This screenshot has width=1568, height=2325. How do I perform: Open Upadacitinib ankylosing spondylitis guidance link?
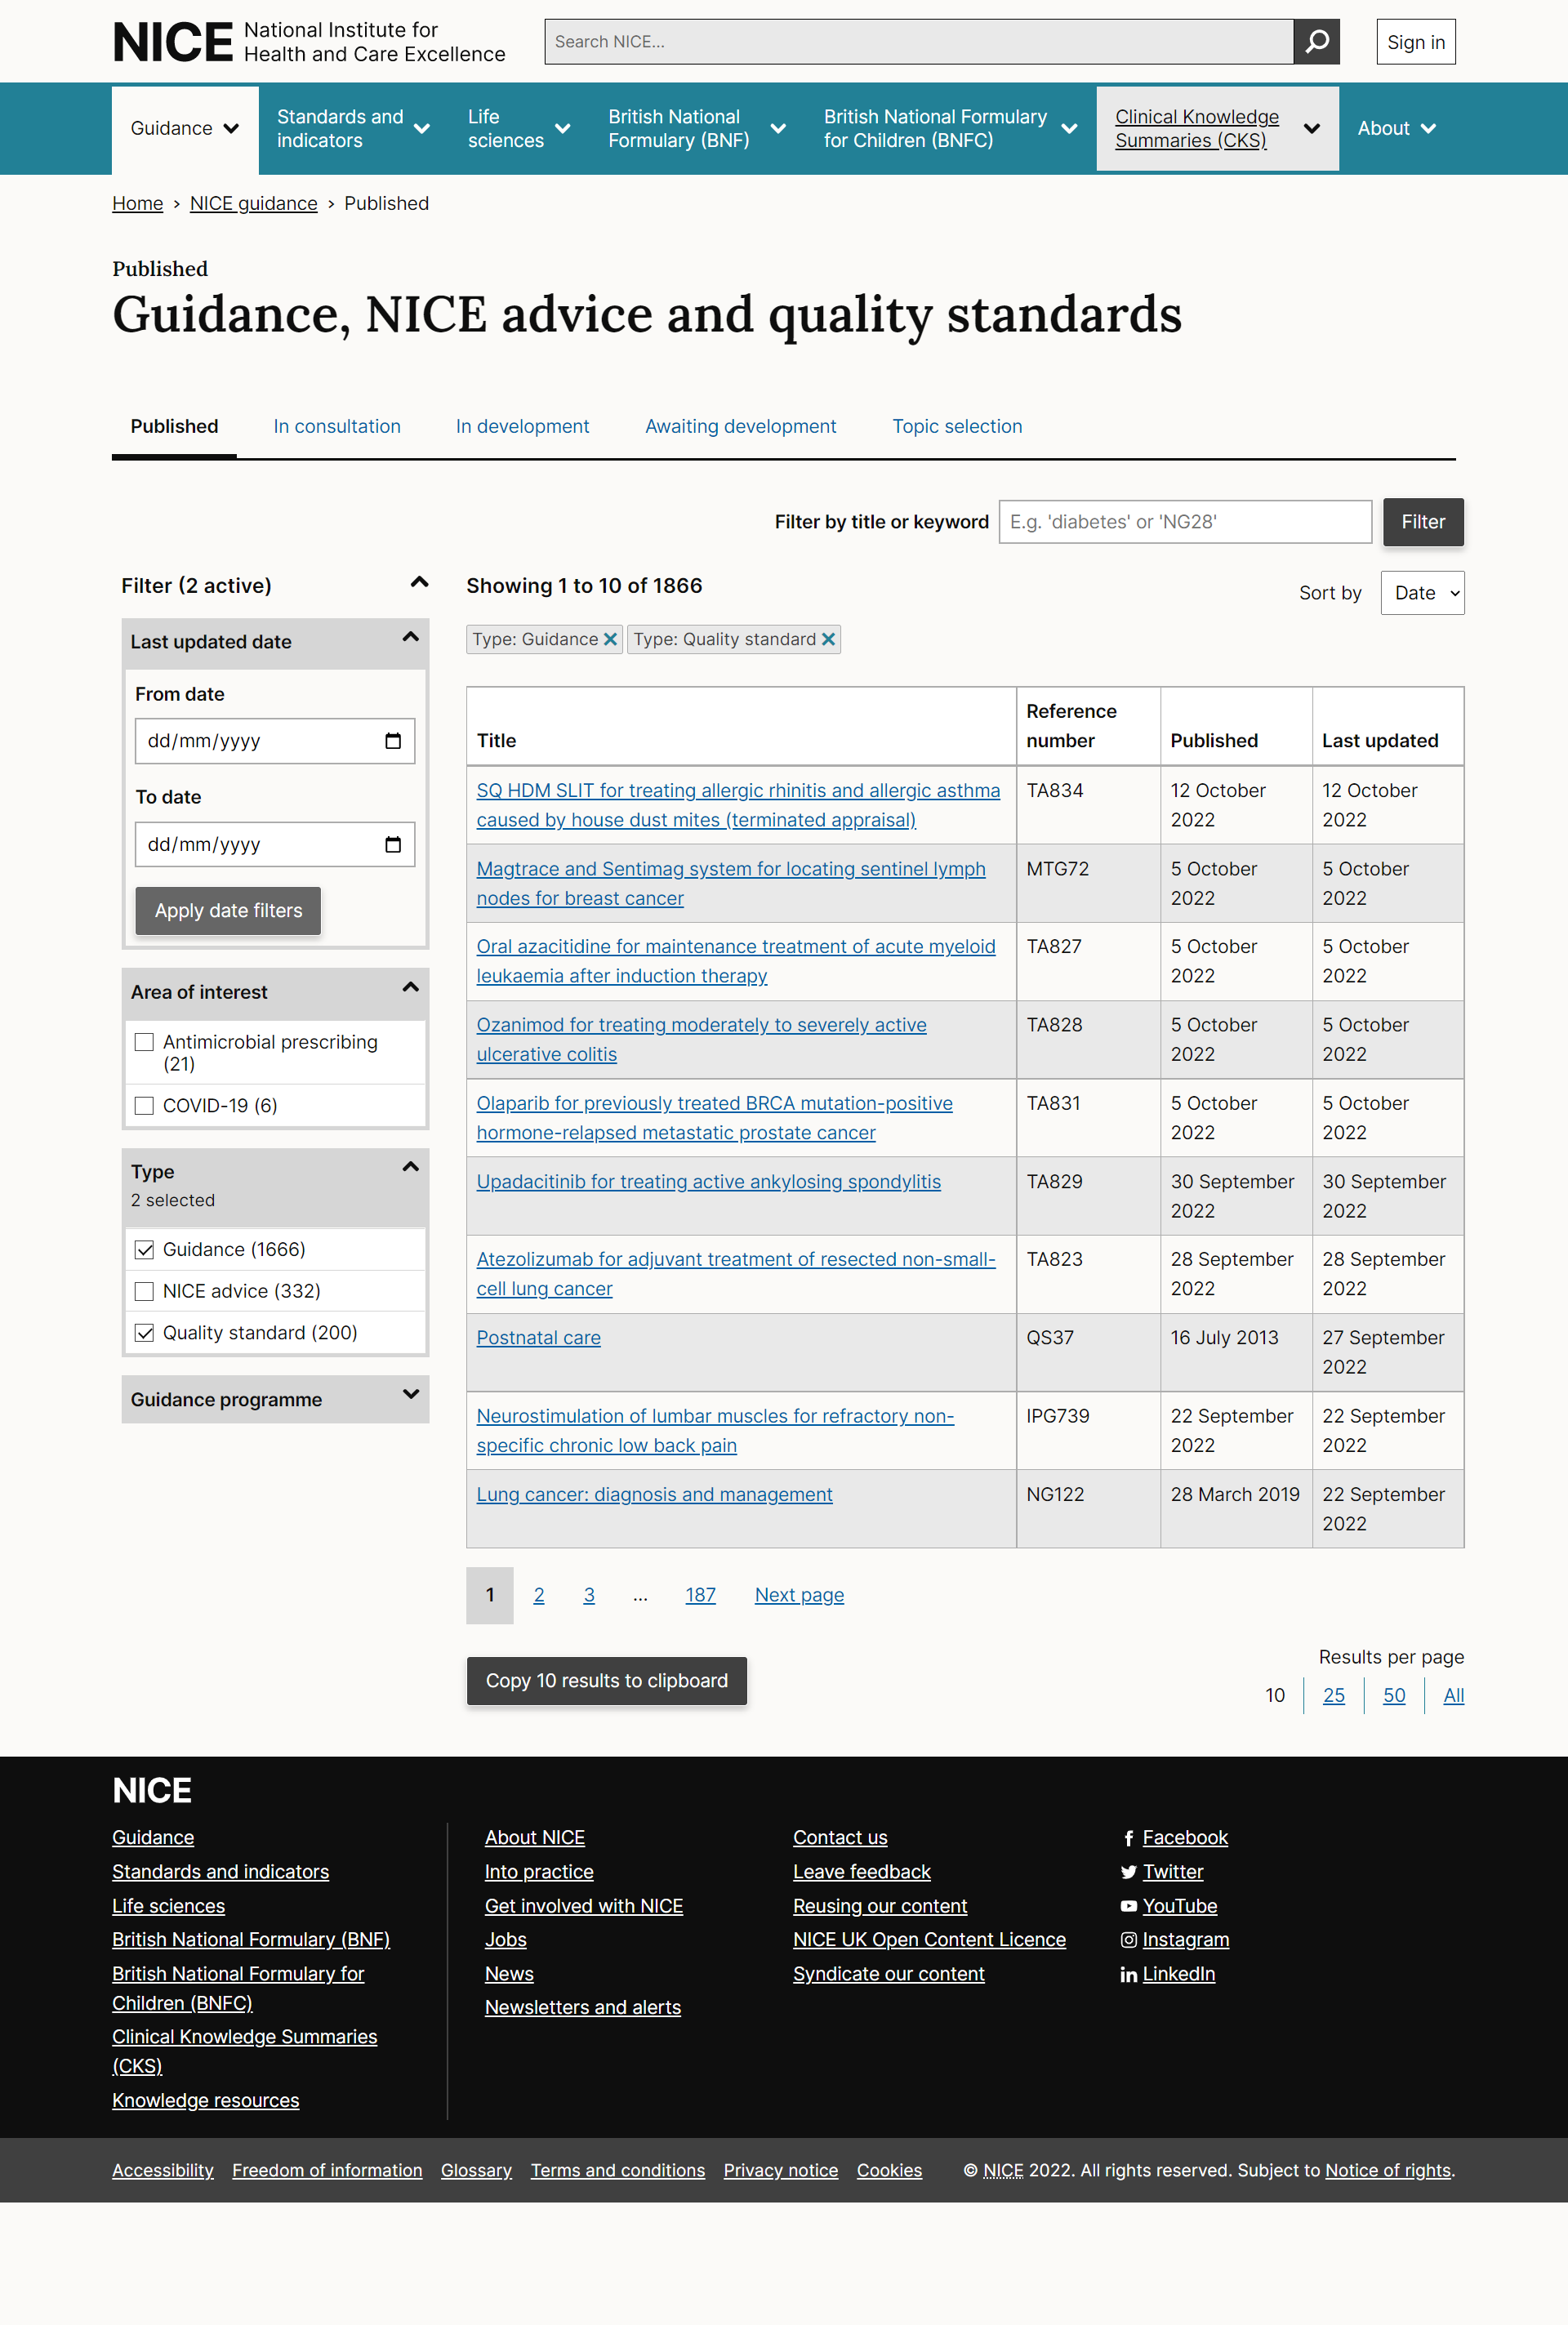tap(708, 1182)
